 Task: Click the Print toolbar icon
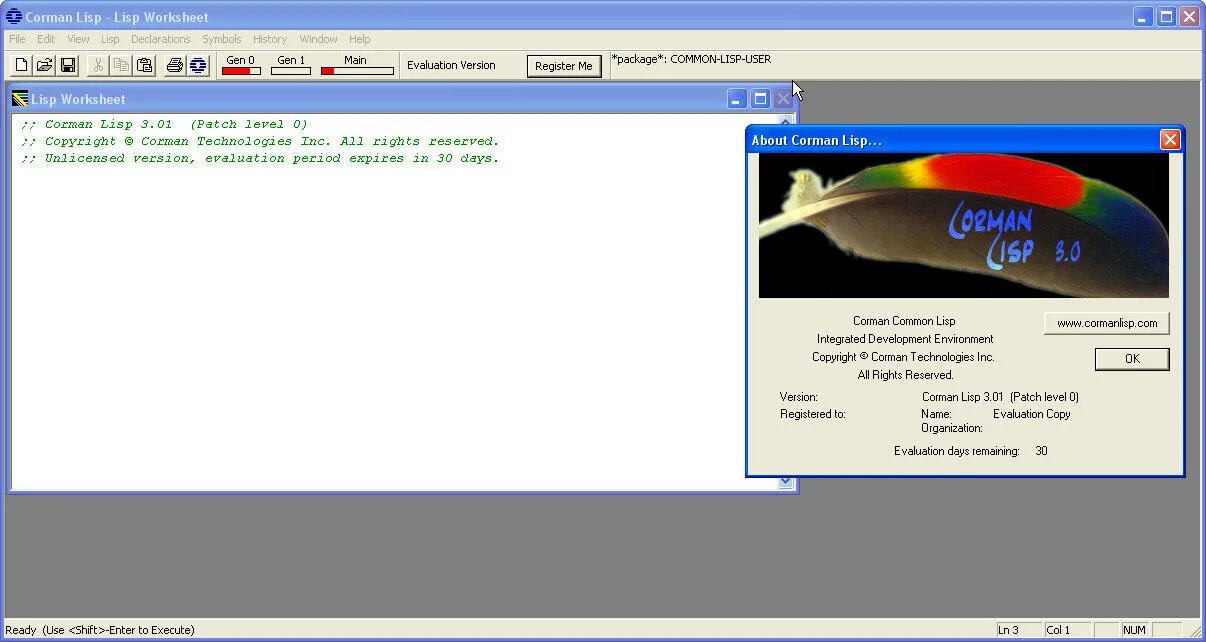175,65
